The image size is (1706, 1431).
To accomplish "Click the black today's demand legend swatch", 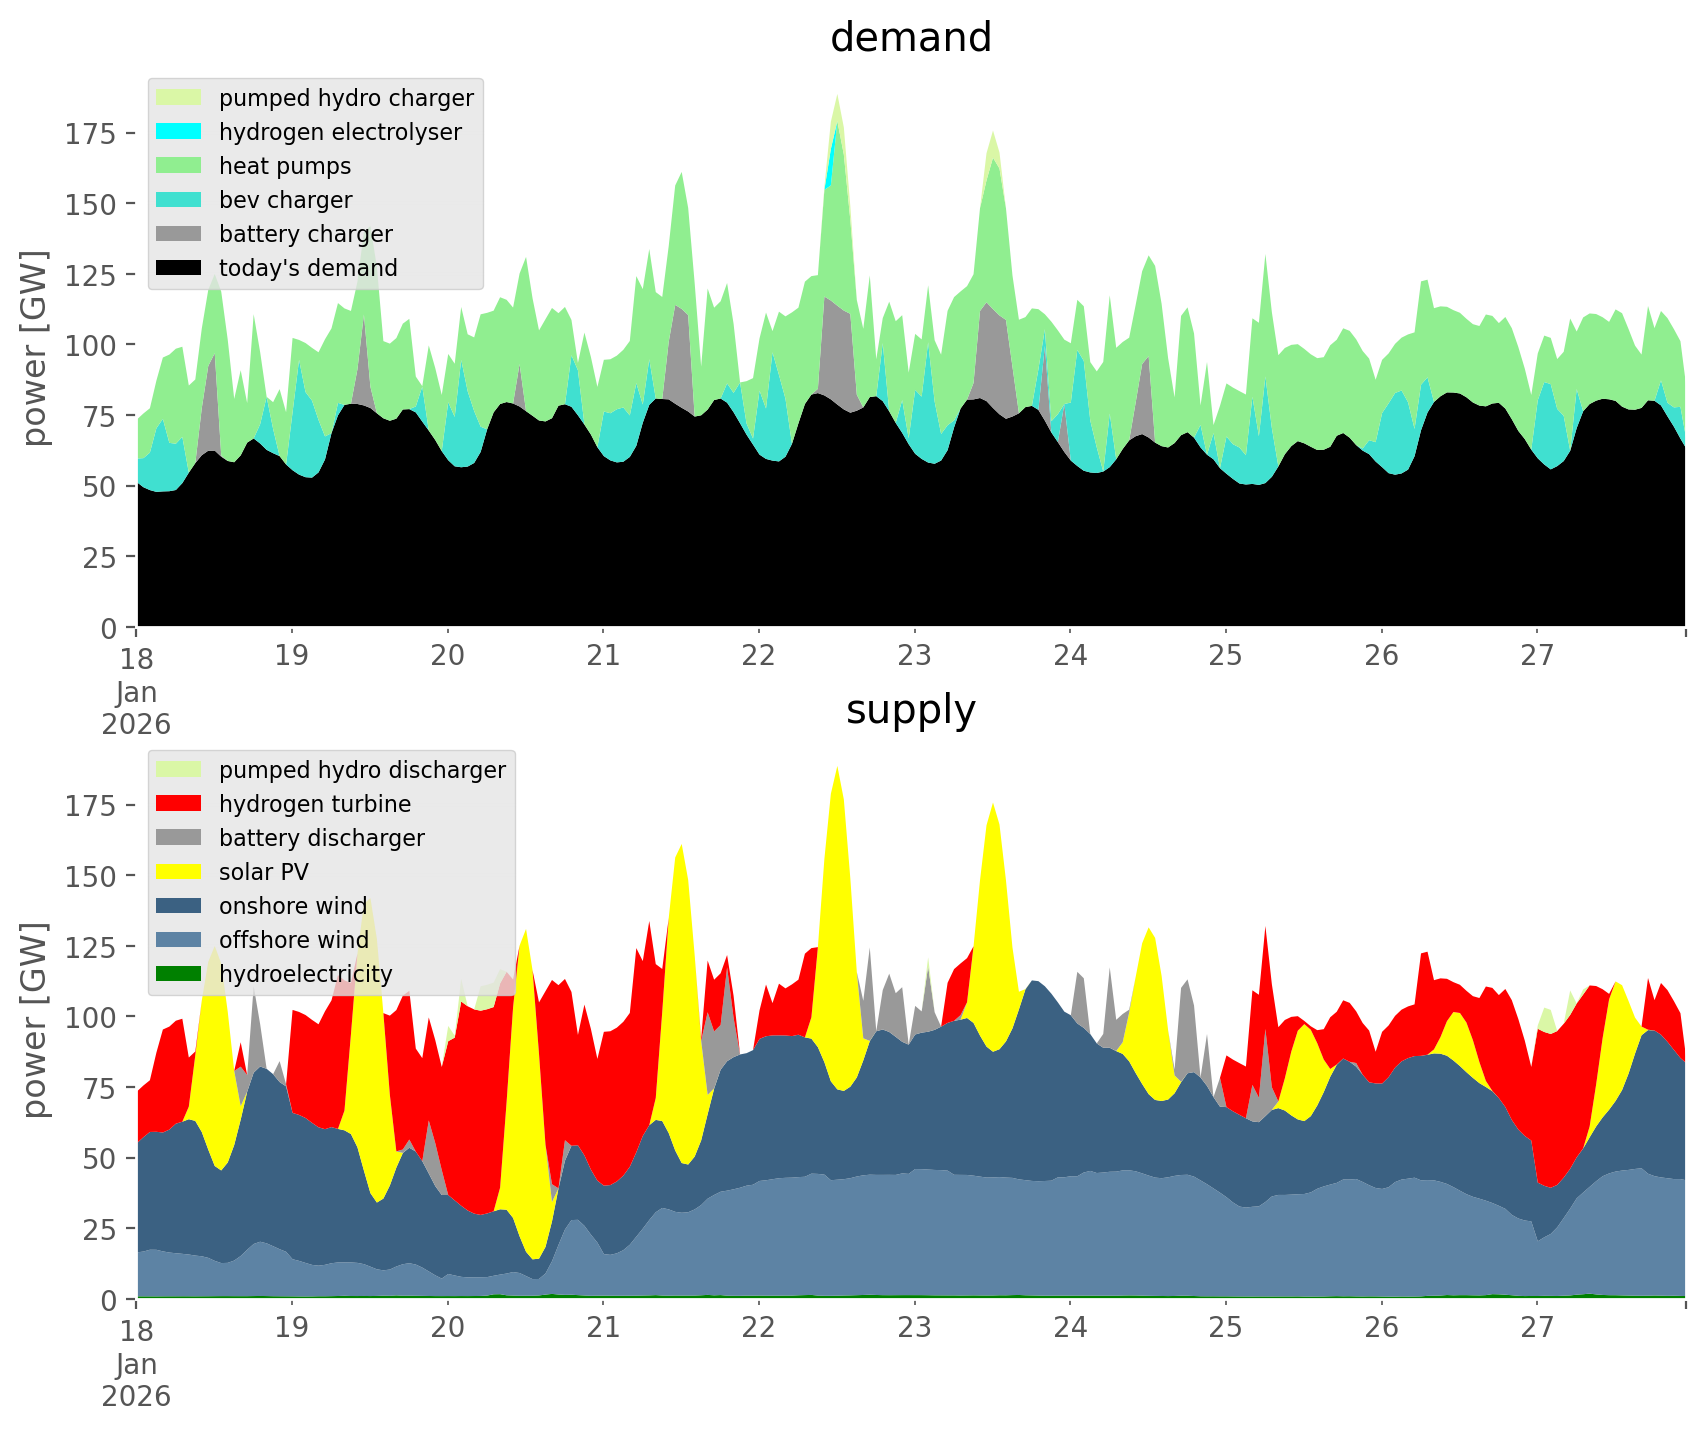I will (x=180, y=268).
